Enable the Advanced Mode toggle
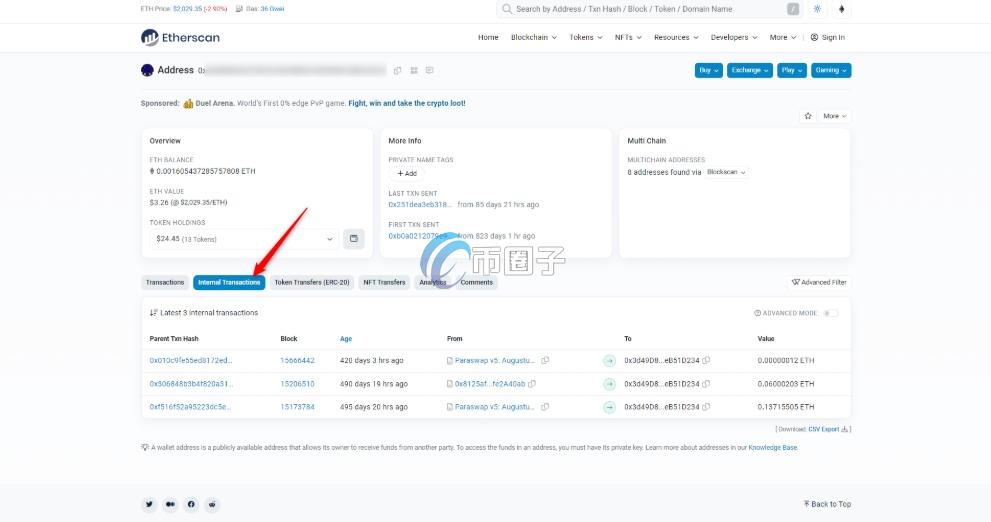The width and height of the screenshot is (991, 522). [830, 313]
